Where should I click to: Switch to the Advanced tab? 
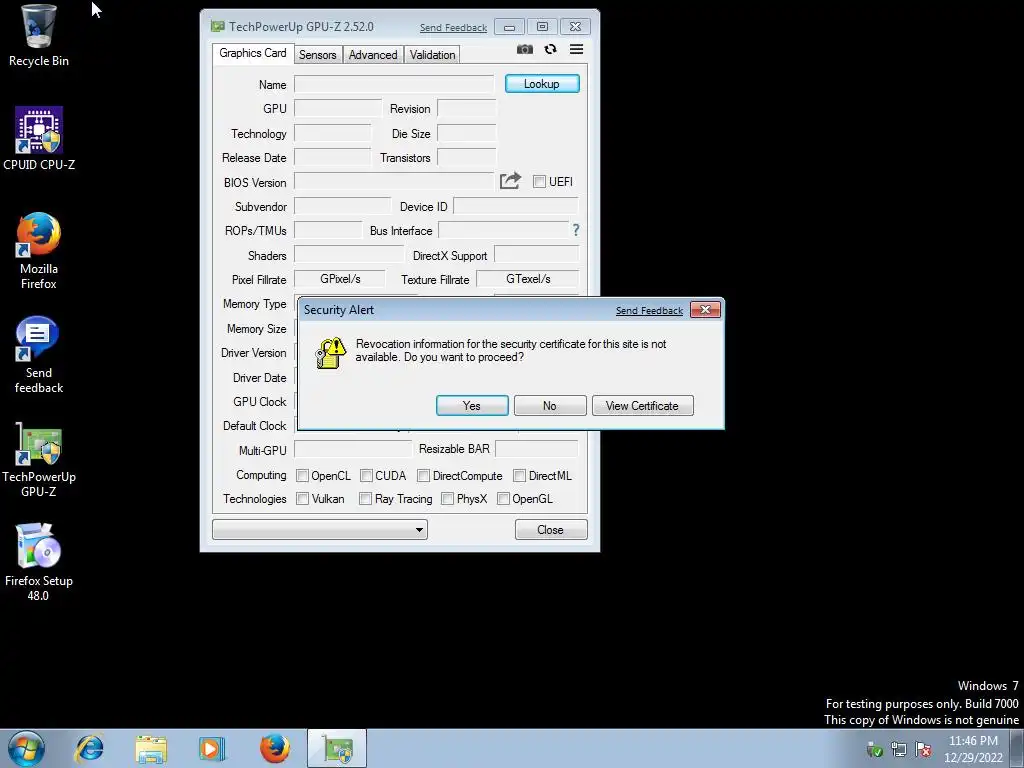coord(373,55)
